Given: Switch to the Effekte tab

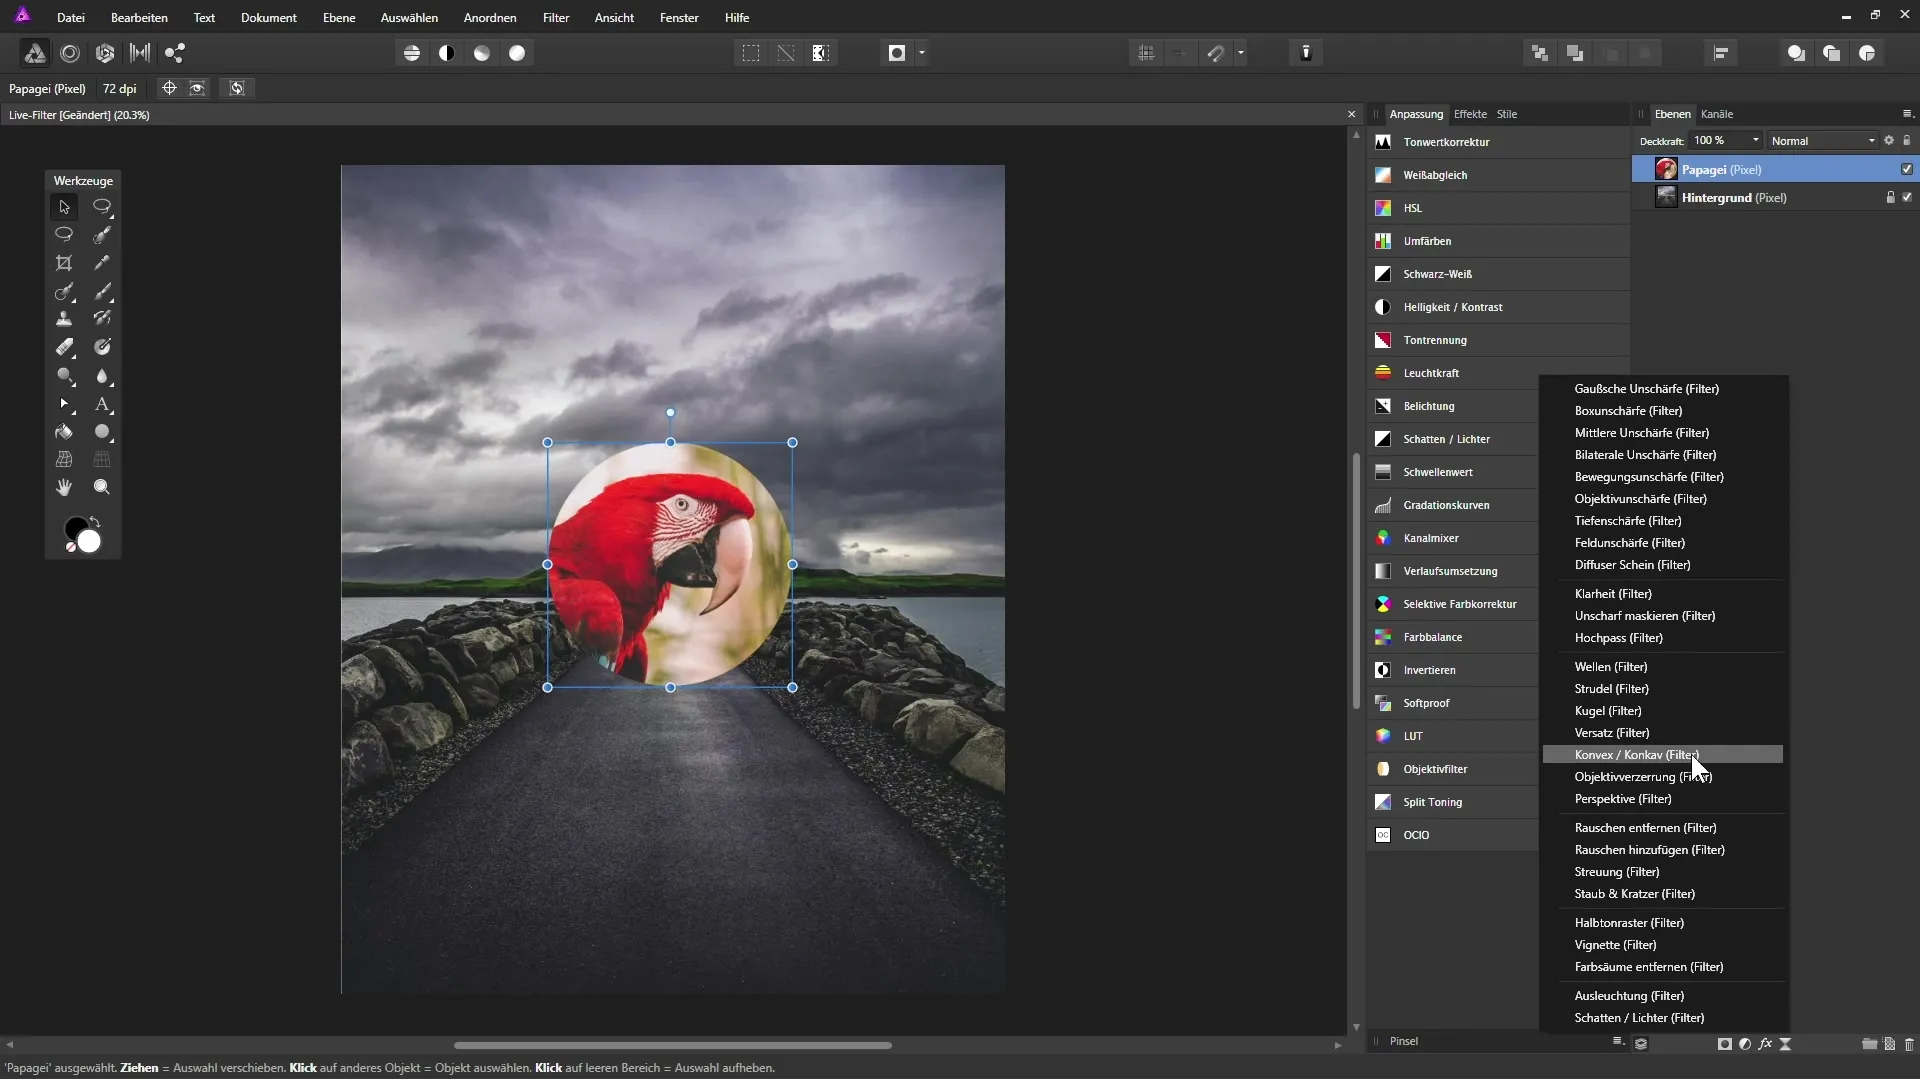Looking at the screenshot, I should coord(1470,114).
